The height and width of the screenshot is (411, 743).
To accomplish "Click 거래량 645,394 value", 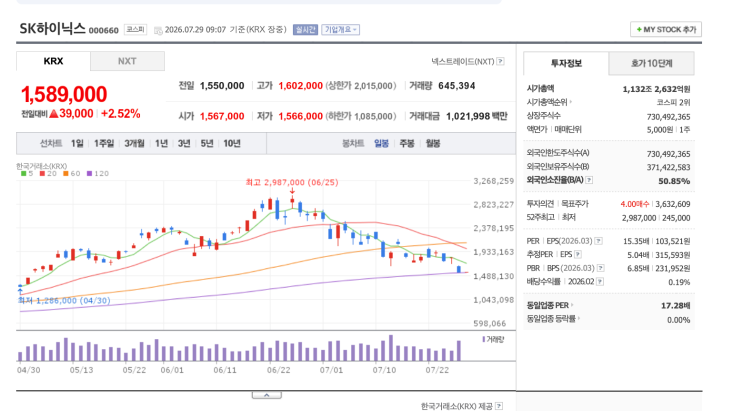I will (x=456, y=86).
